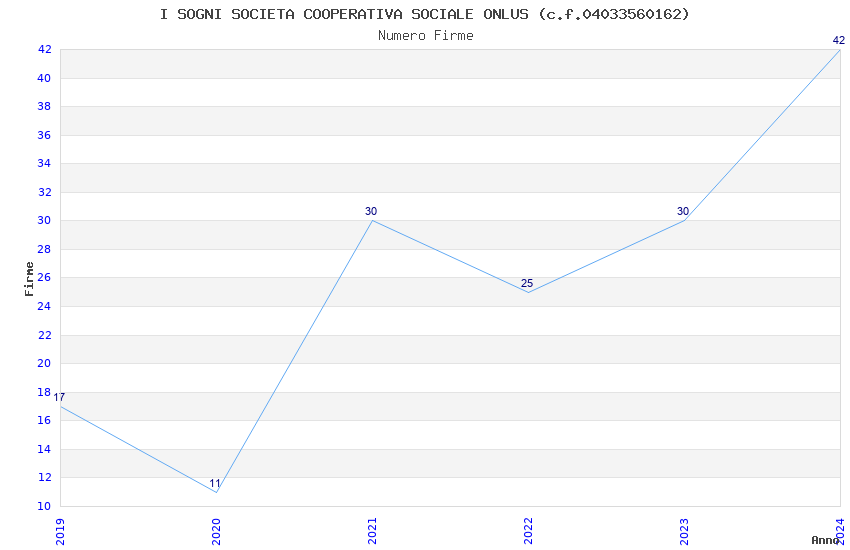The height and width of the screenshot is (550, 850).
Task: Click y-axis tick 12
Action: pos(44,477)
